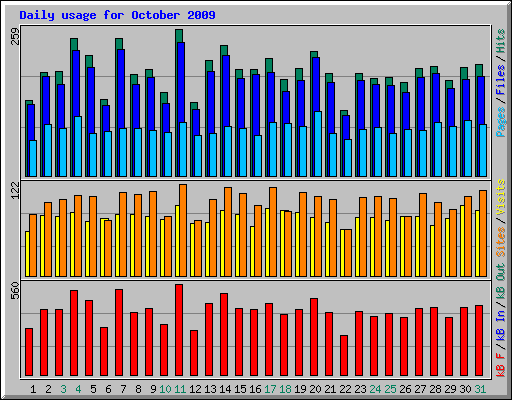Click day 4 on the x-axis
Image resolution: width=512 pixels, height=400 pixels.
[78, 389]
